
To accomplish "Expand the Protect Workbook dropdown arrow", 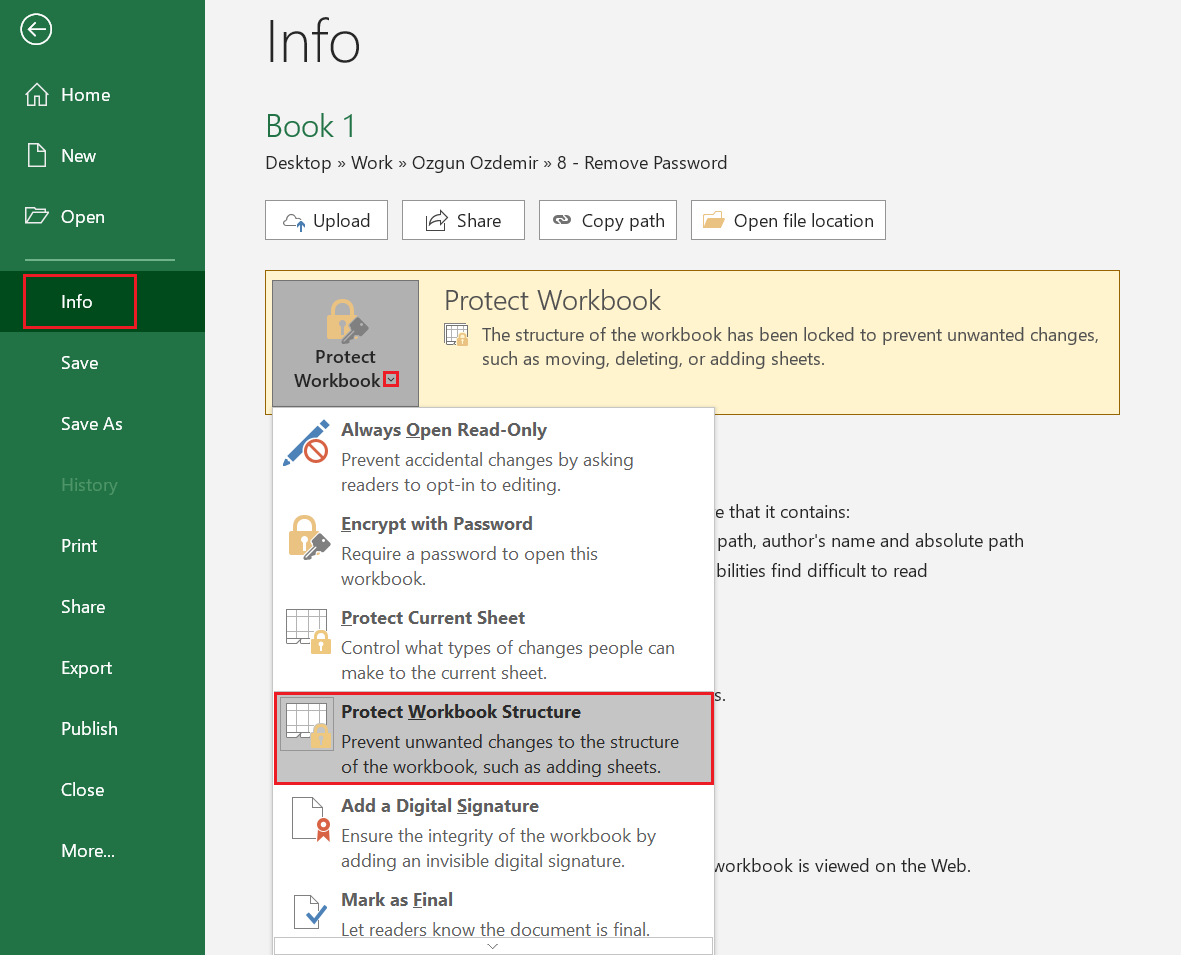I will tap(391, 380).
